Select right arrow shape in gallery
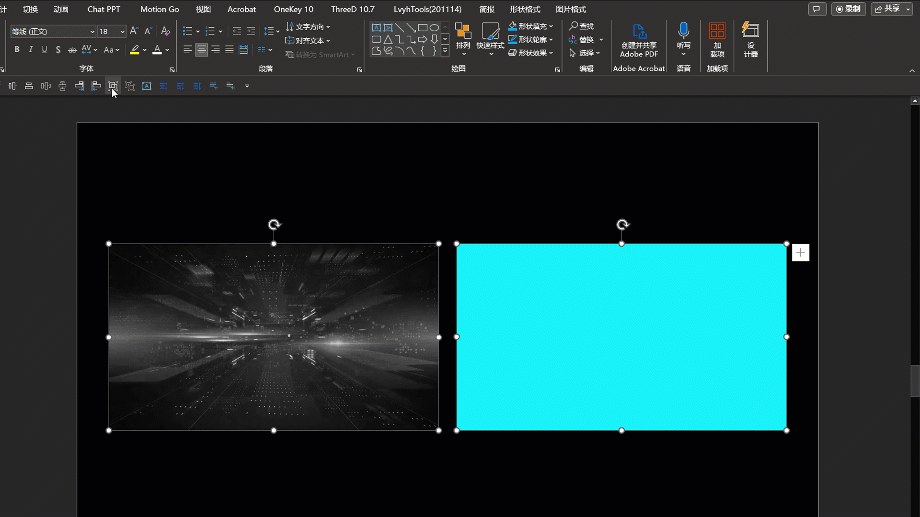This screenshot has width=920, height=517. (422, 39)
